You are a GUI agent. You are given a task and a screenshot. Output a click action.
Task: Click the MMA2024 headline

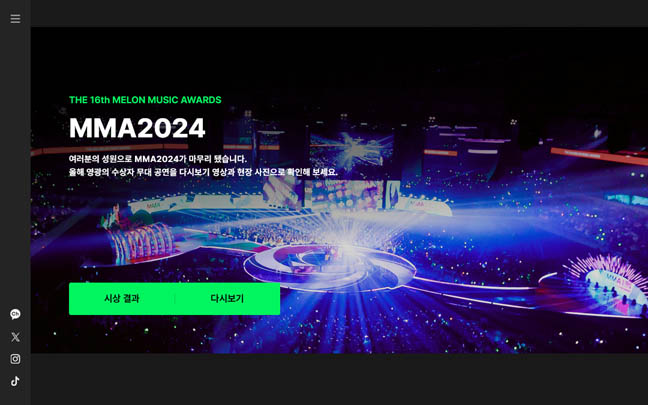tap(137, 128)
